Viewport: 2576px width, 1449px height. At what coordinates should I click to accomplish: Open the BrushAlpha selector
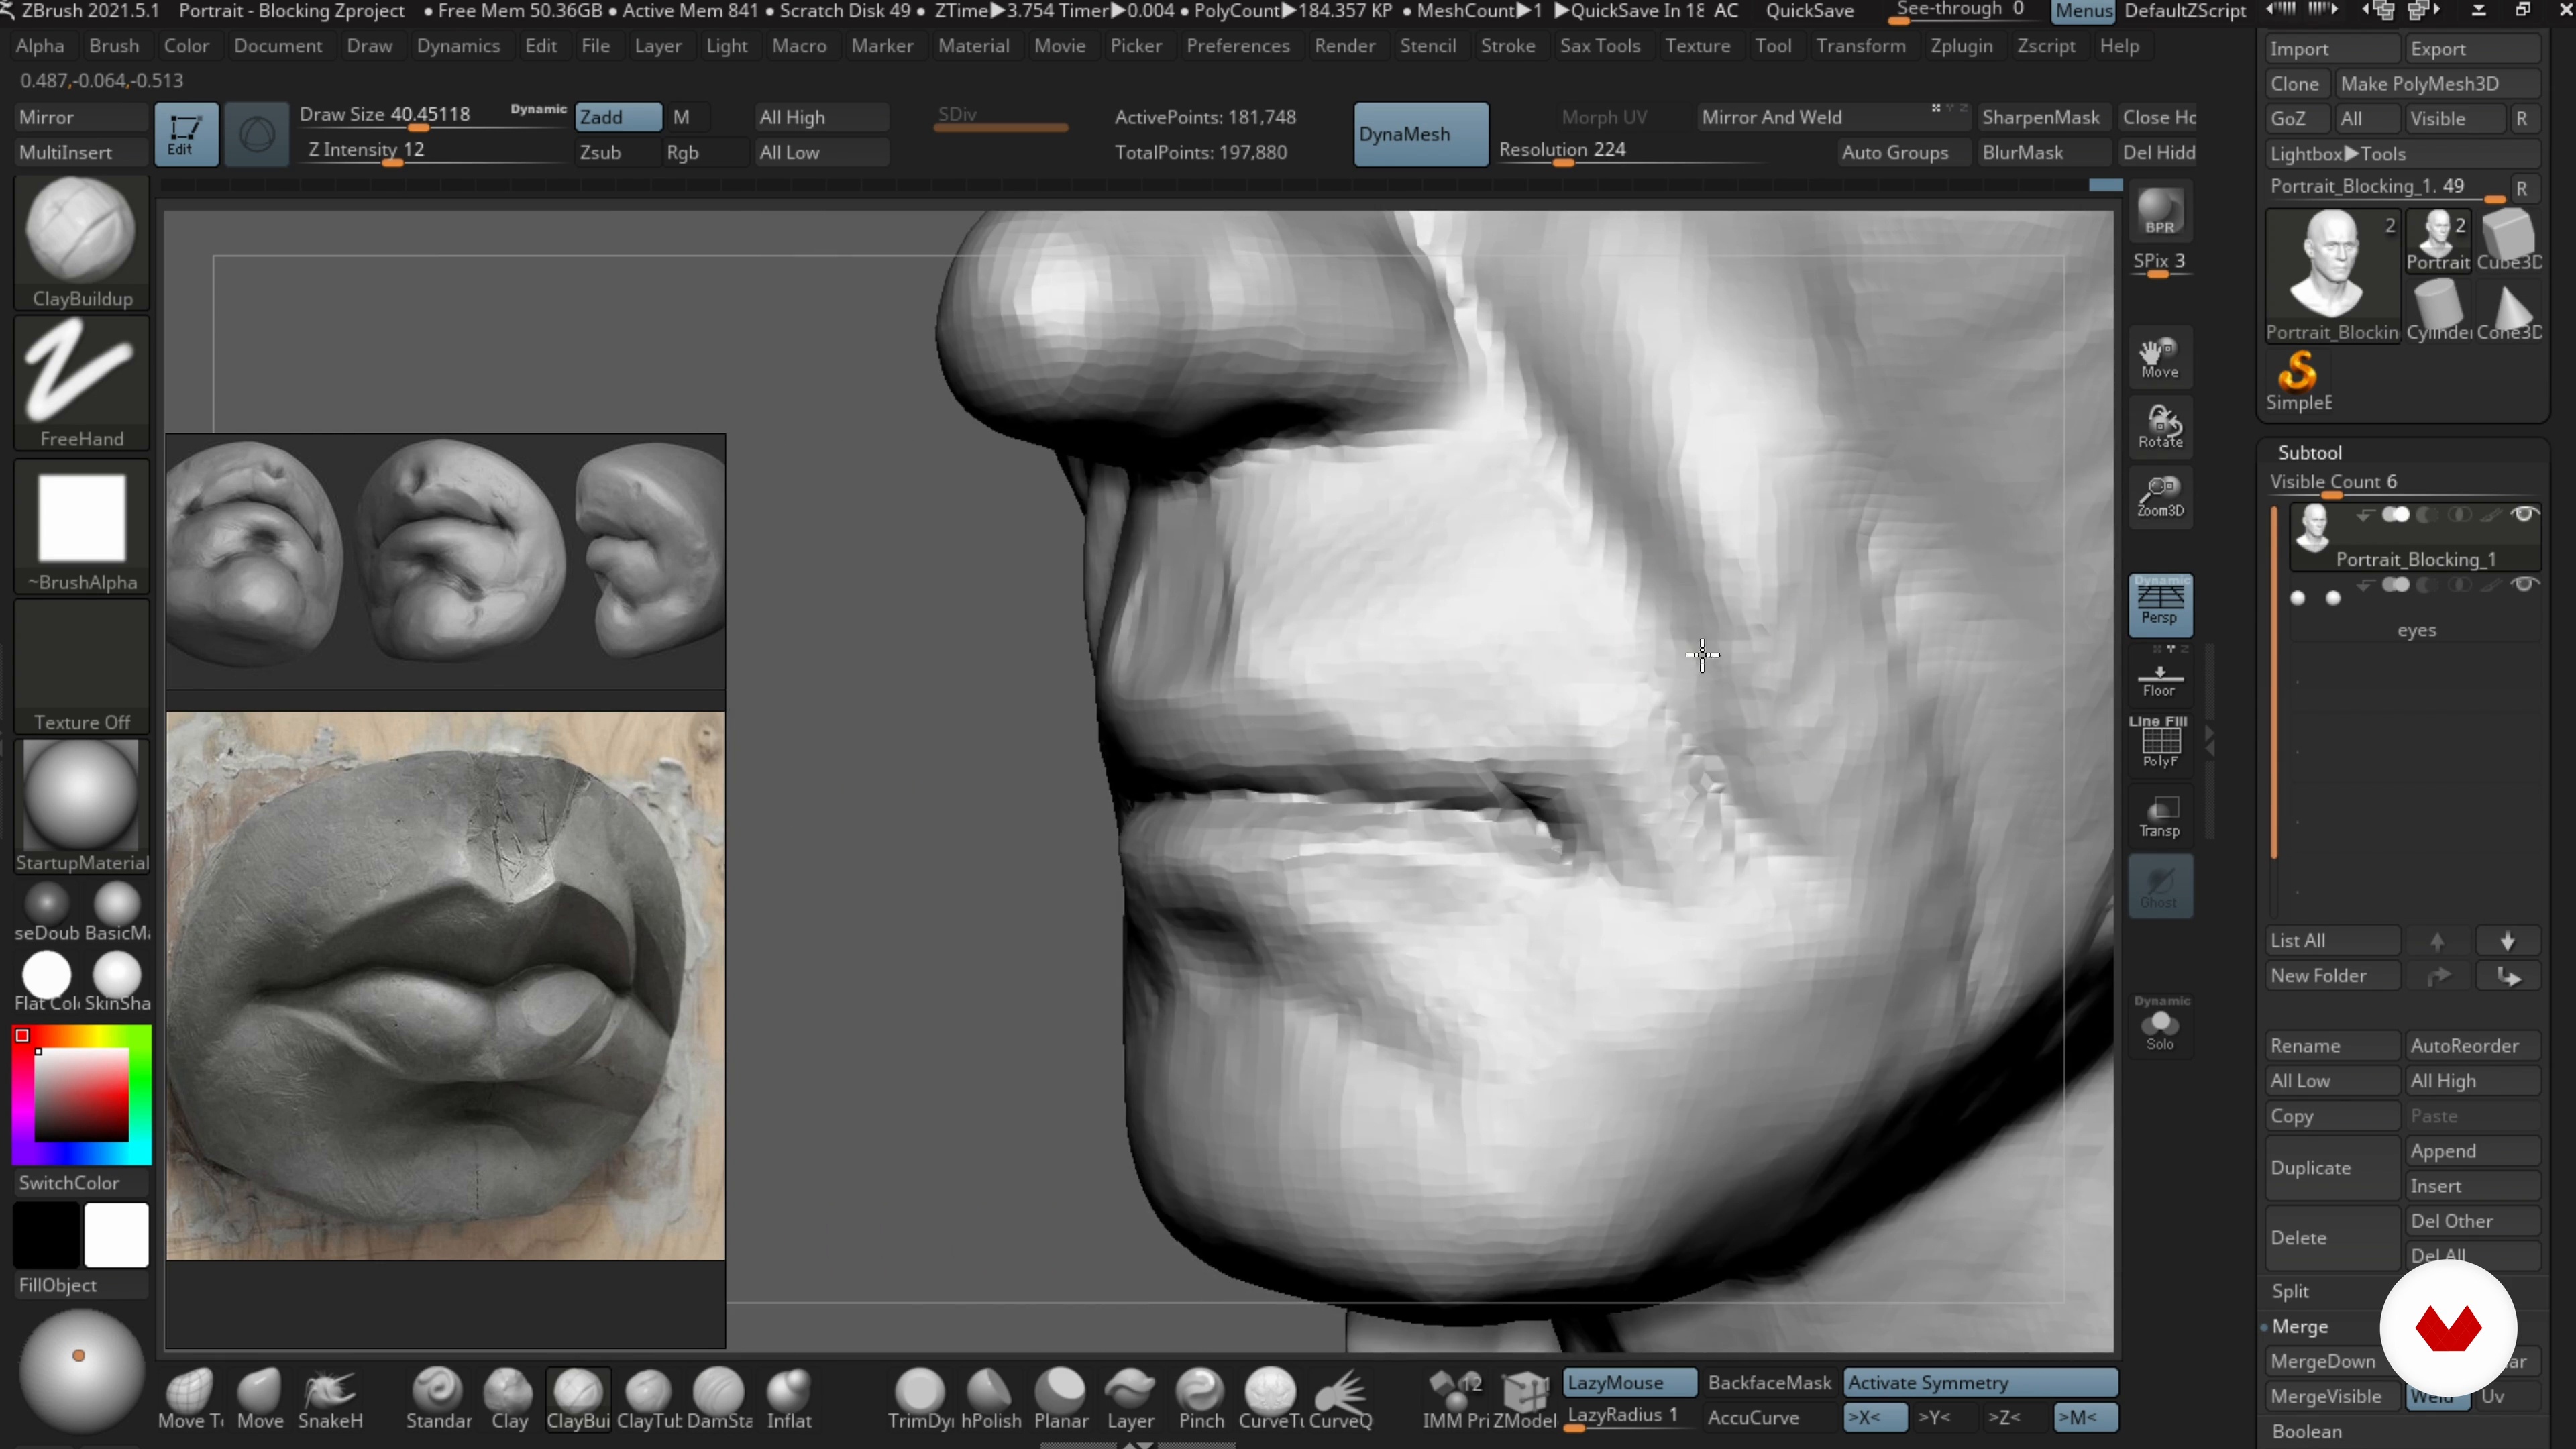click(82, 527)
